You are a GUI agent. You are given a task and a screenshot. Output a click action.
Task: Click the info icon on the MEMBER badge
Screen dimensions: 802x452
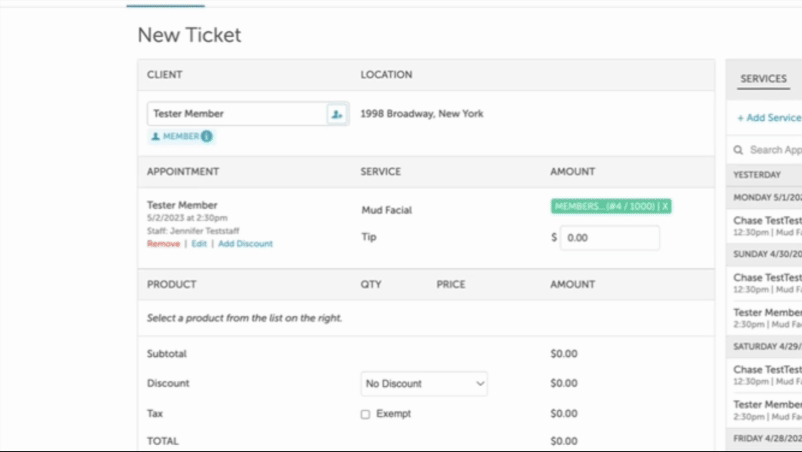point(206,137)
